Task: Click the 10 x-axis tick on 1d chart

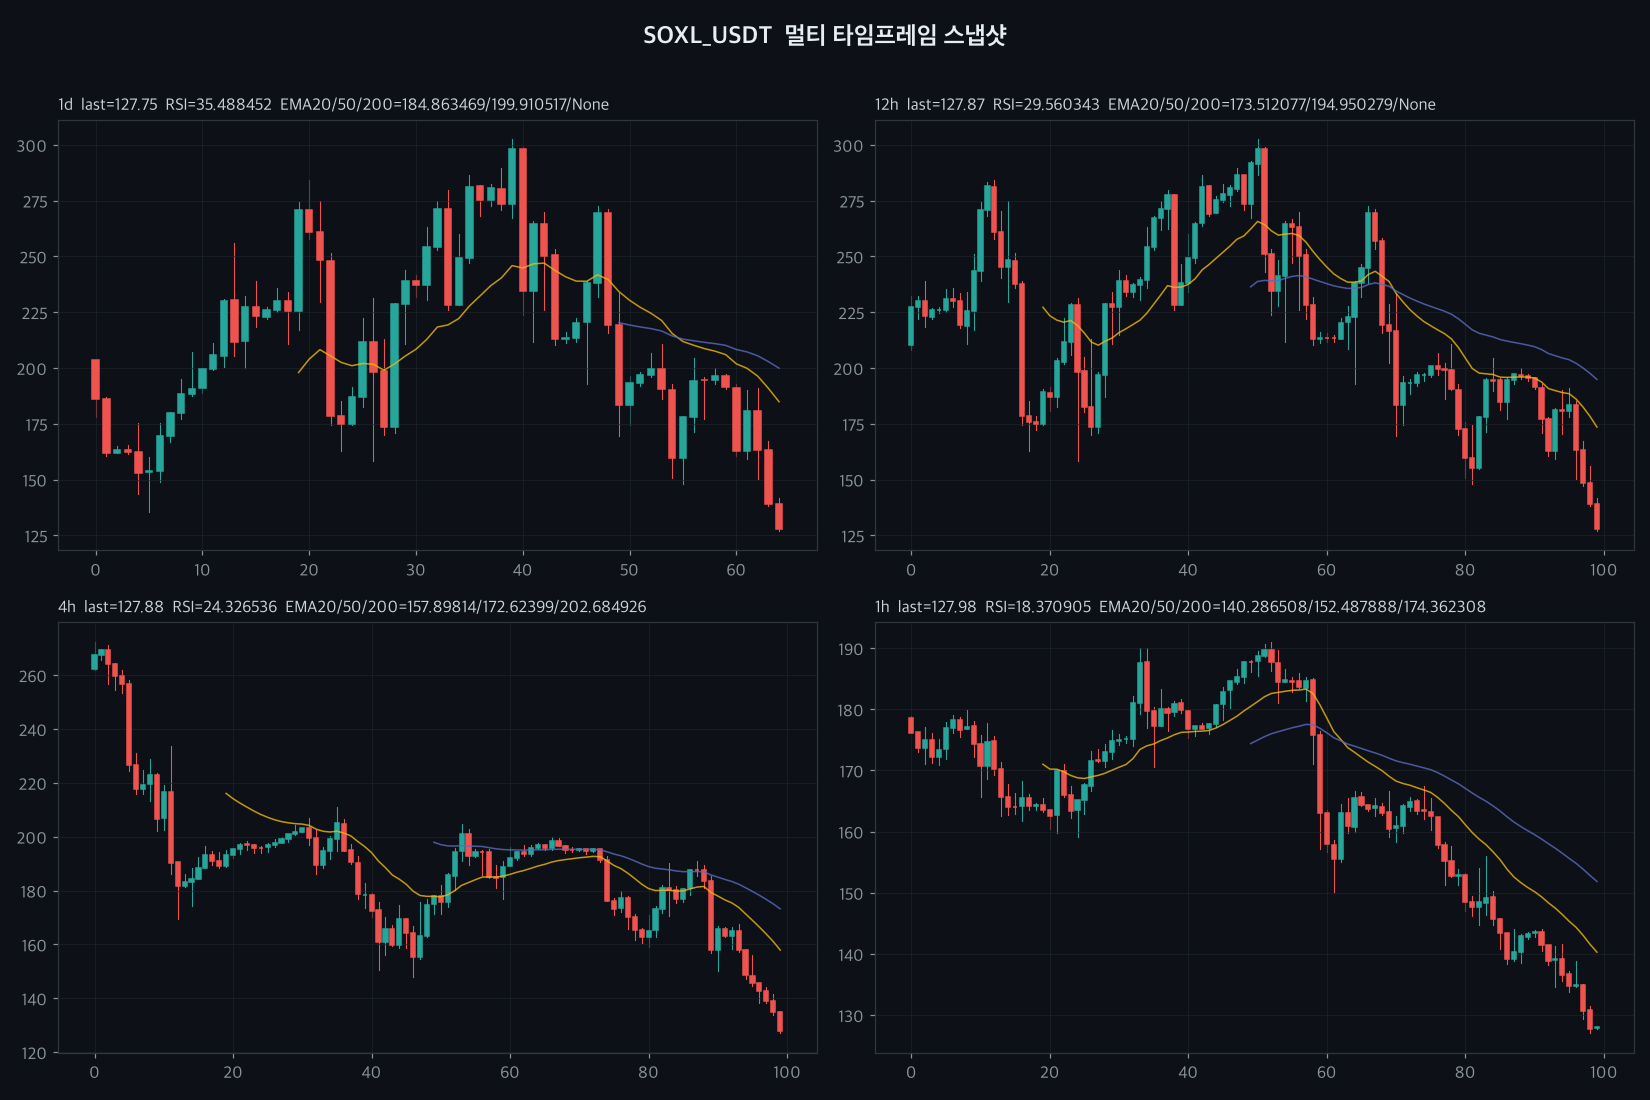Action: click(x=202, y=570)
